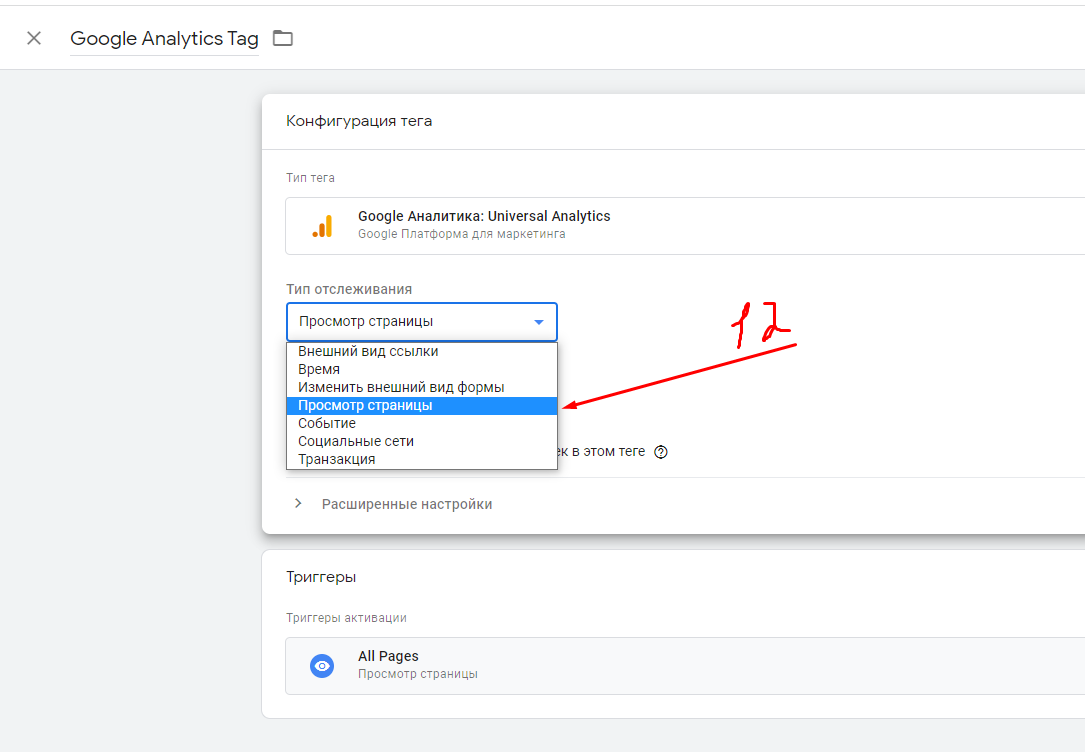Select highlighted Просмотр страницы option
1085x752 pixels.
tap(365, 406)
